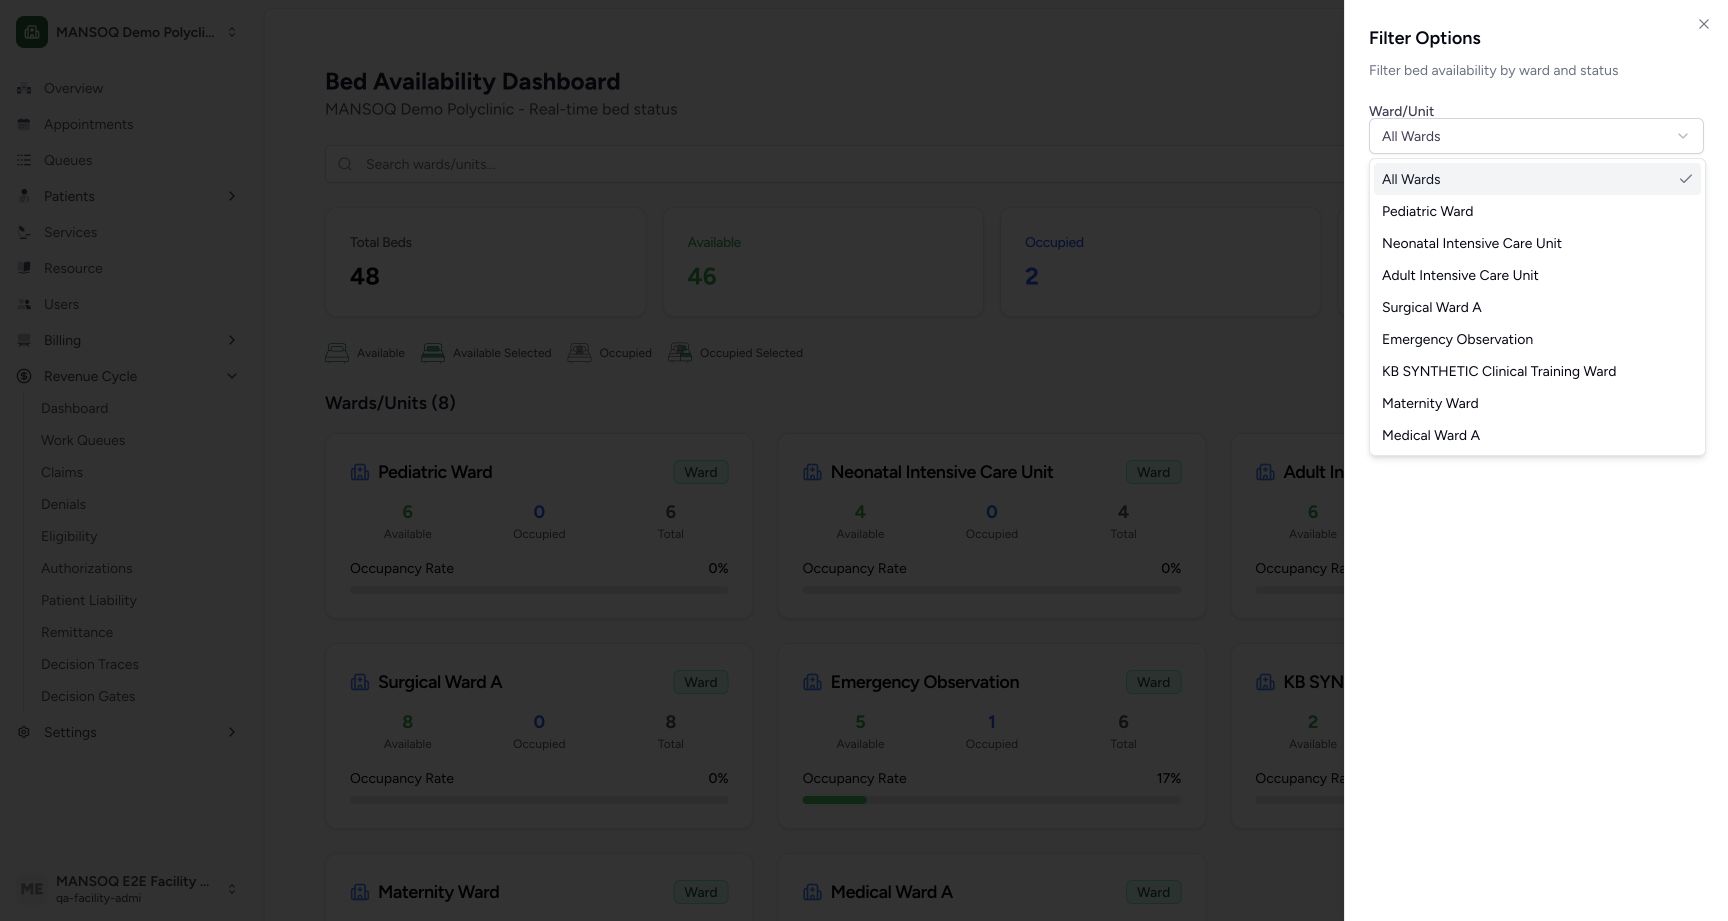Click the Emergency Observation occupancy rate bar
The image size is (1728, 921).
pyautogui.click(x=991, y=800)
